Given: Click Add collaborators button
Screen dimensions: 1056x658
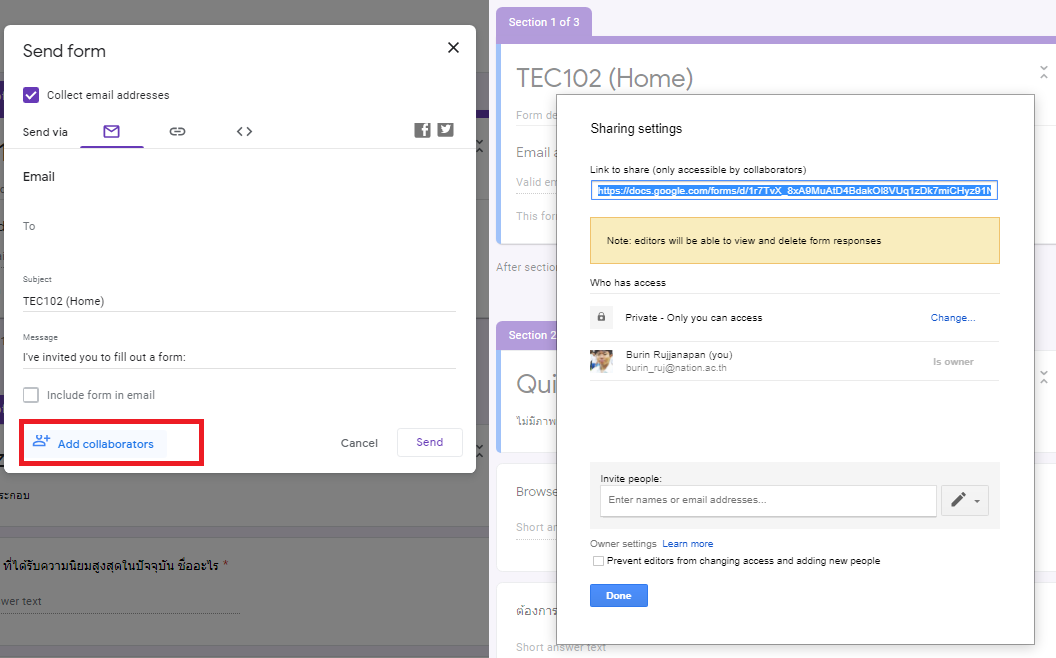Looking at the screenshot, I should pyautogui.click(x=94, y=443).
